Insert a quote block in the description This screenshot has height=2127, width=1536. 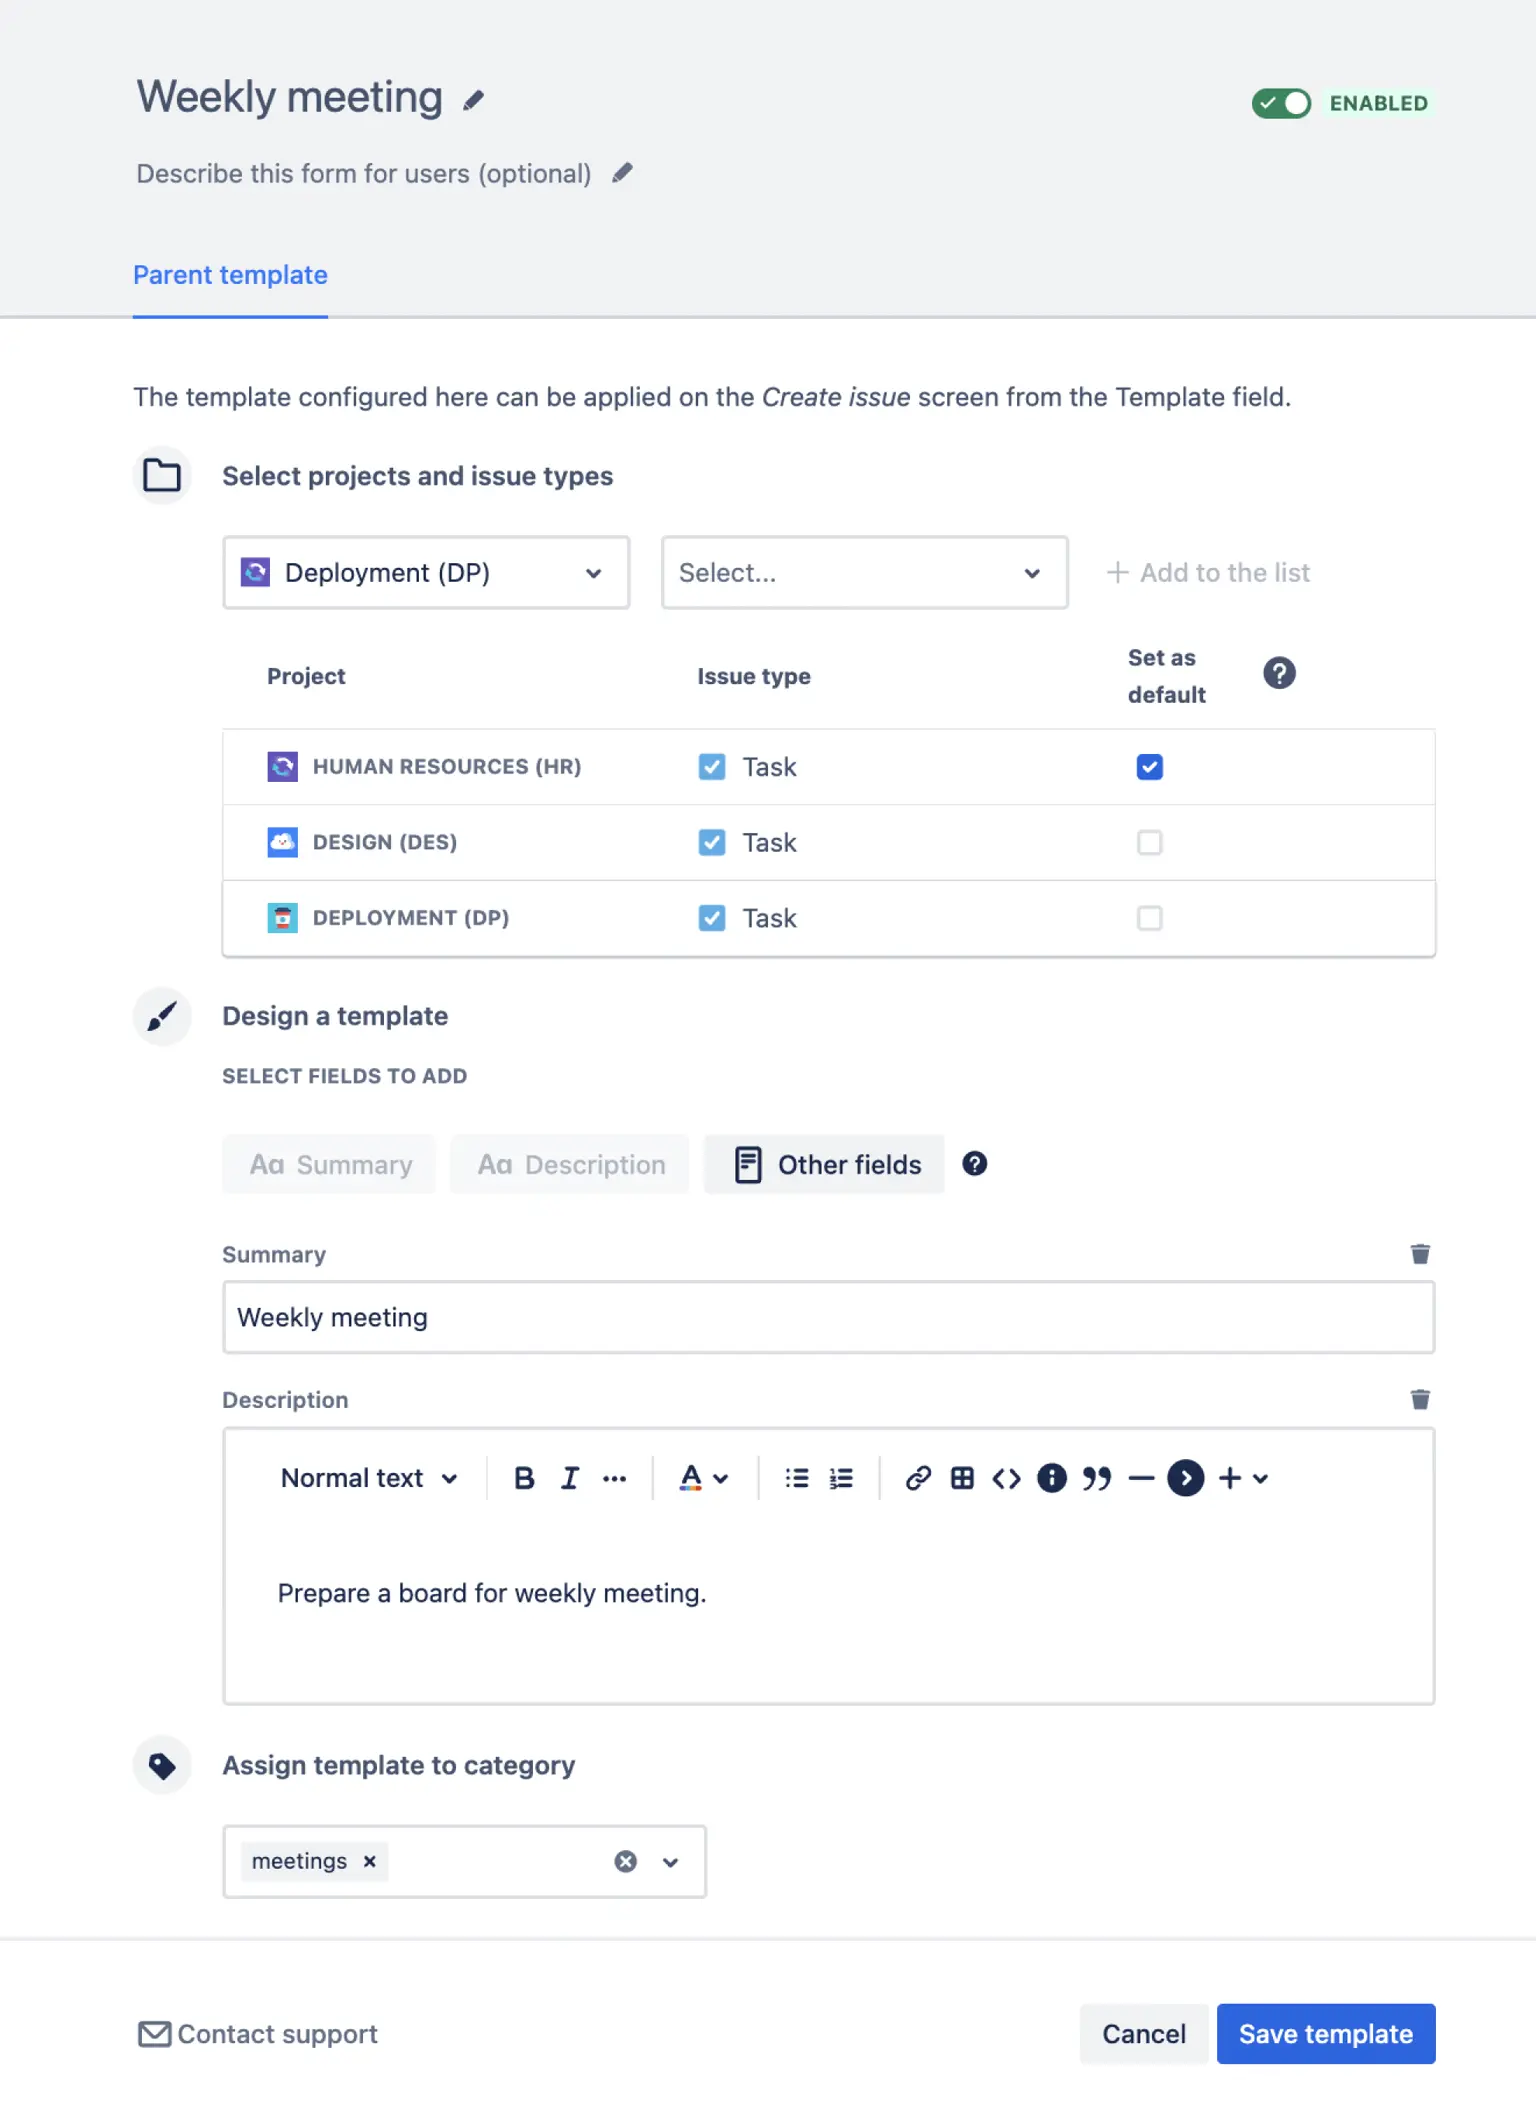[x=1096, y=1478]
